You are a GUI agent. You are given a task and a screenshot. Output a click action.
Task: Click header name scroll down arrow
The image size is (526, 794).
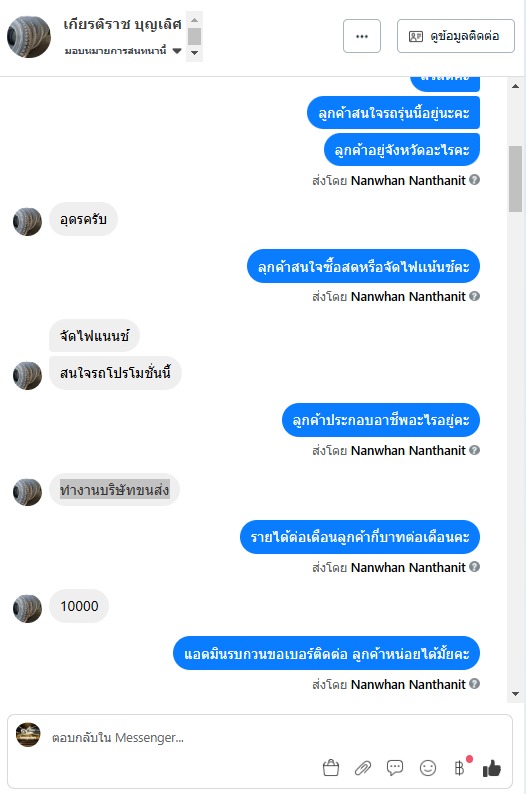[194, 53]
